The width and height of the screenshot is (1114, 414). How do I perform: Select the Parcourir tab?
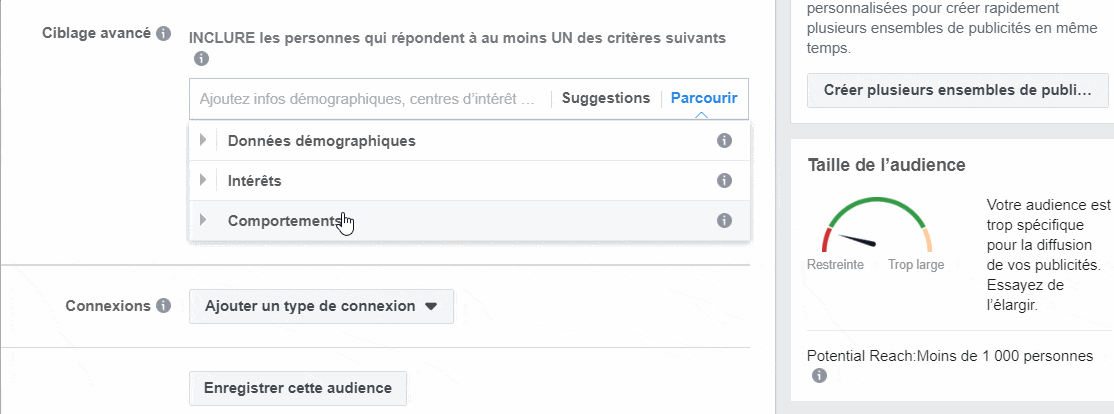pos(704,98)
